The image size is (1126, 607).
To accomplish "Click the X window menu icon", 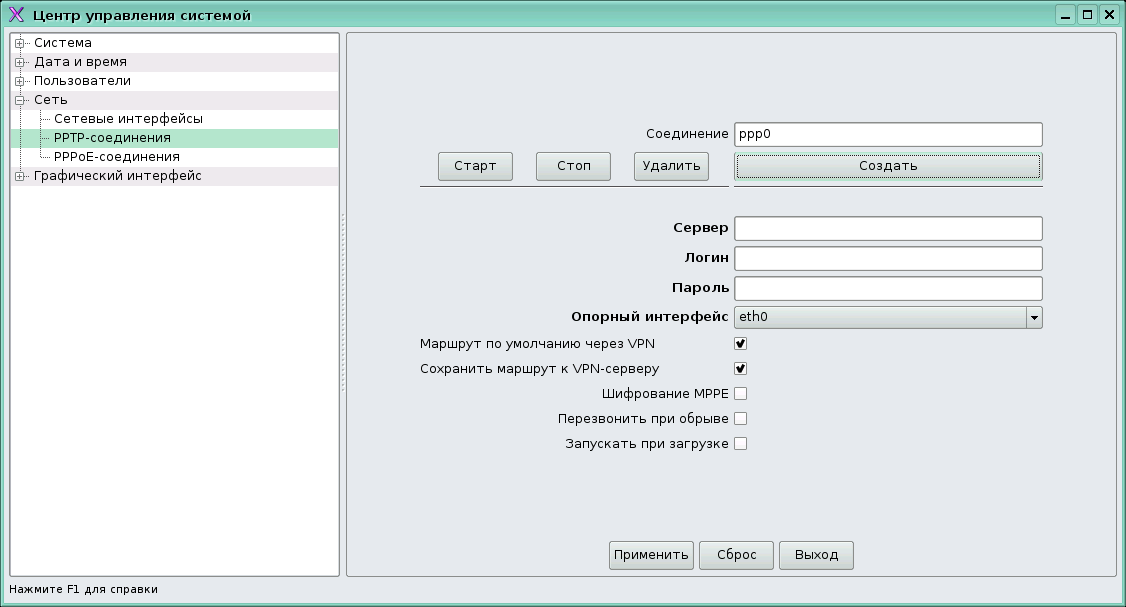I will coord(16,15).
